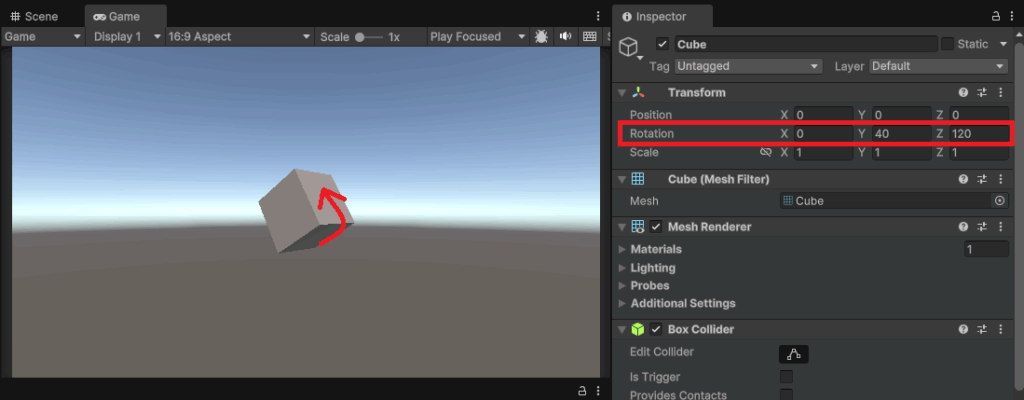Open the Game view mode dropdown
The height and width of the screenshot is (400, 1024).
pos(43,37)
